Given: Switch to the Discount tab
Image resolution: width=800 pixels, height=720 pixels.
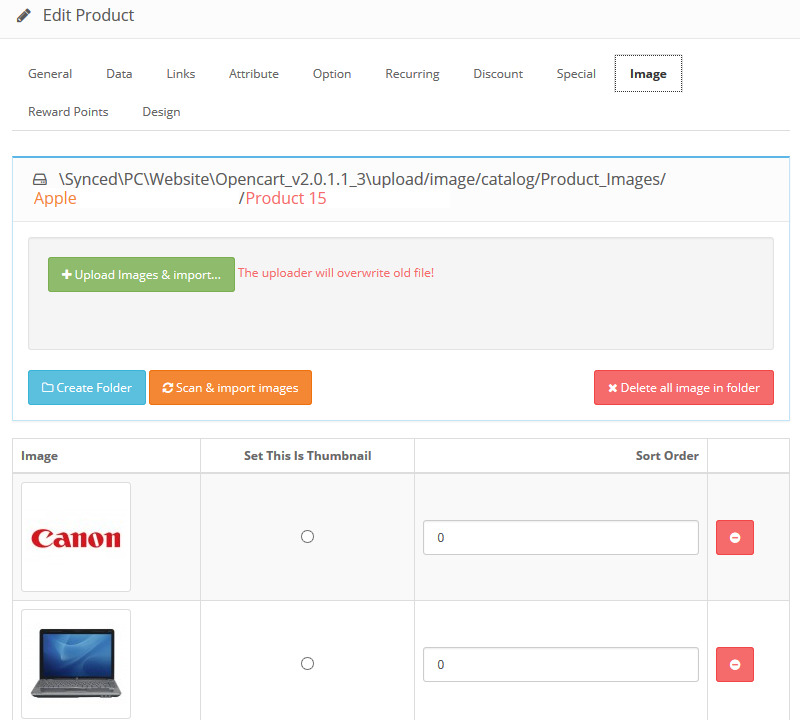Looking at the screenshot, I should coord(498,74).
